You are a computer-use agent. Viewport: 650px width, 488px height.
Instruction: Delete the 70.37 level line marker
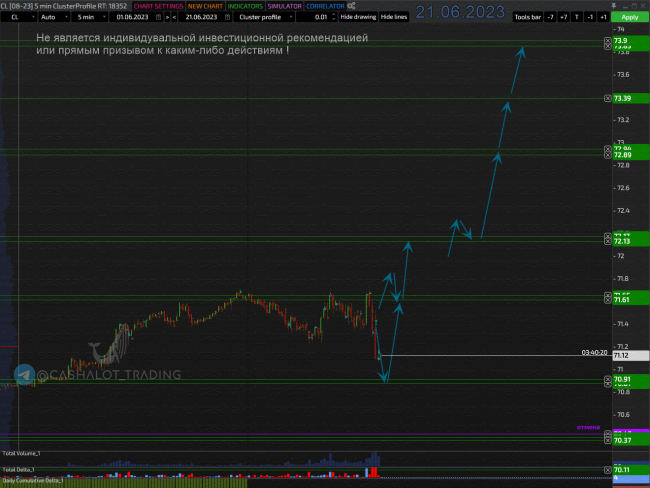click(607, 440)
